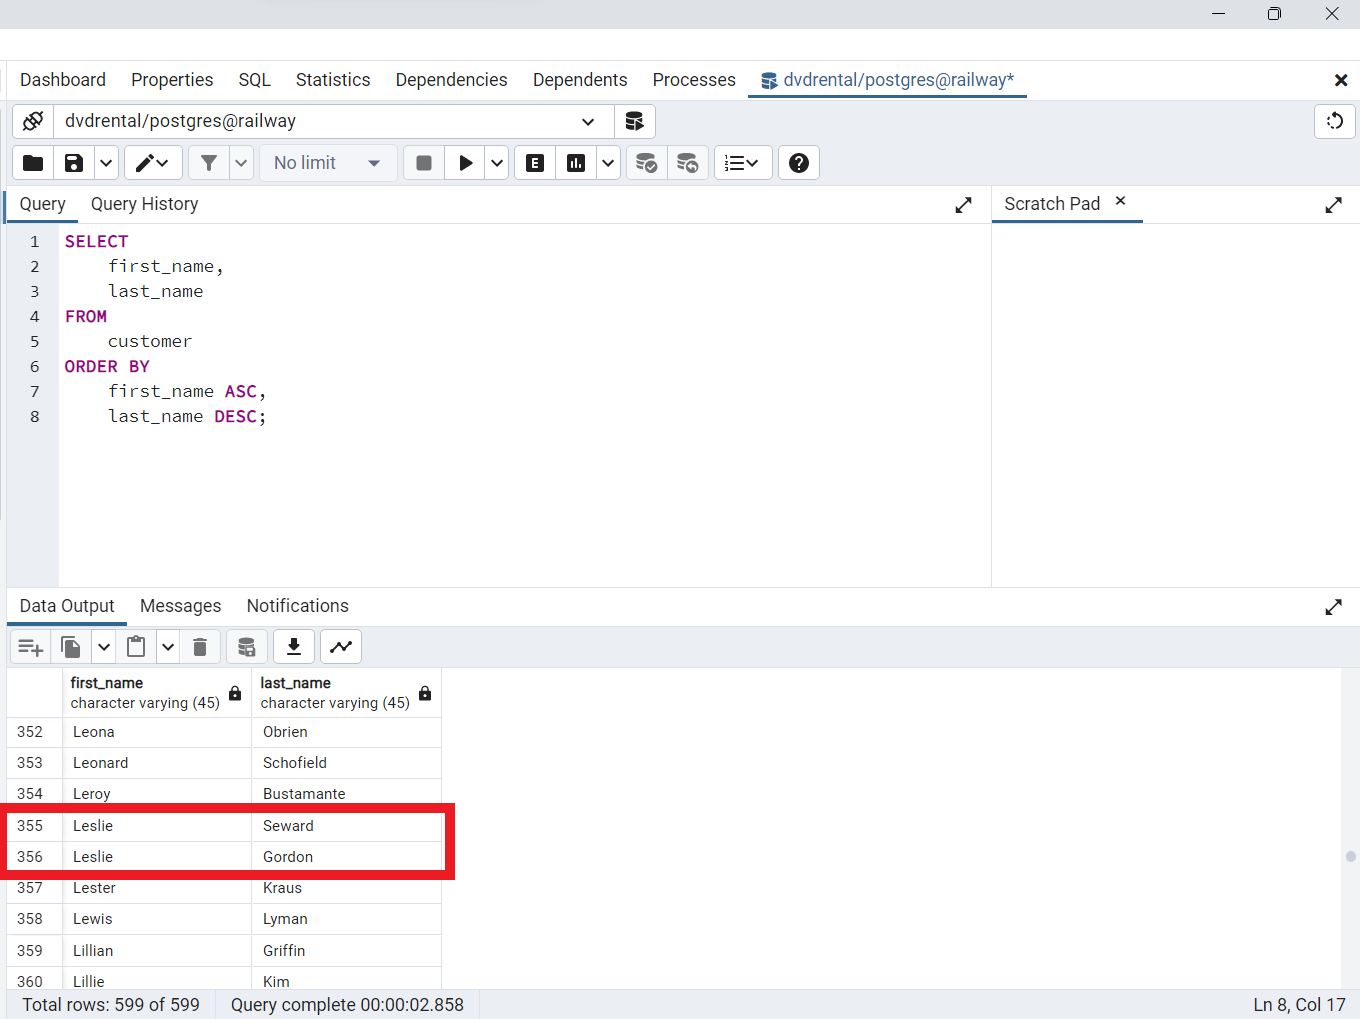Select the Data Output tab
This screenshot has height=1019, width=1360.
click(x=67, y=606)
